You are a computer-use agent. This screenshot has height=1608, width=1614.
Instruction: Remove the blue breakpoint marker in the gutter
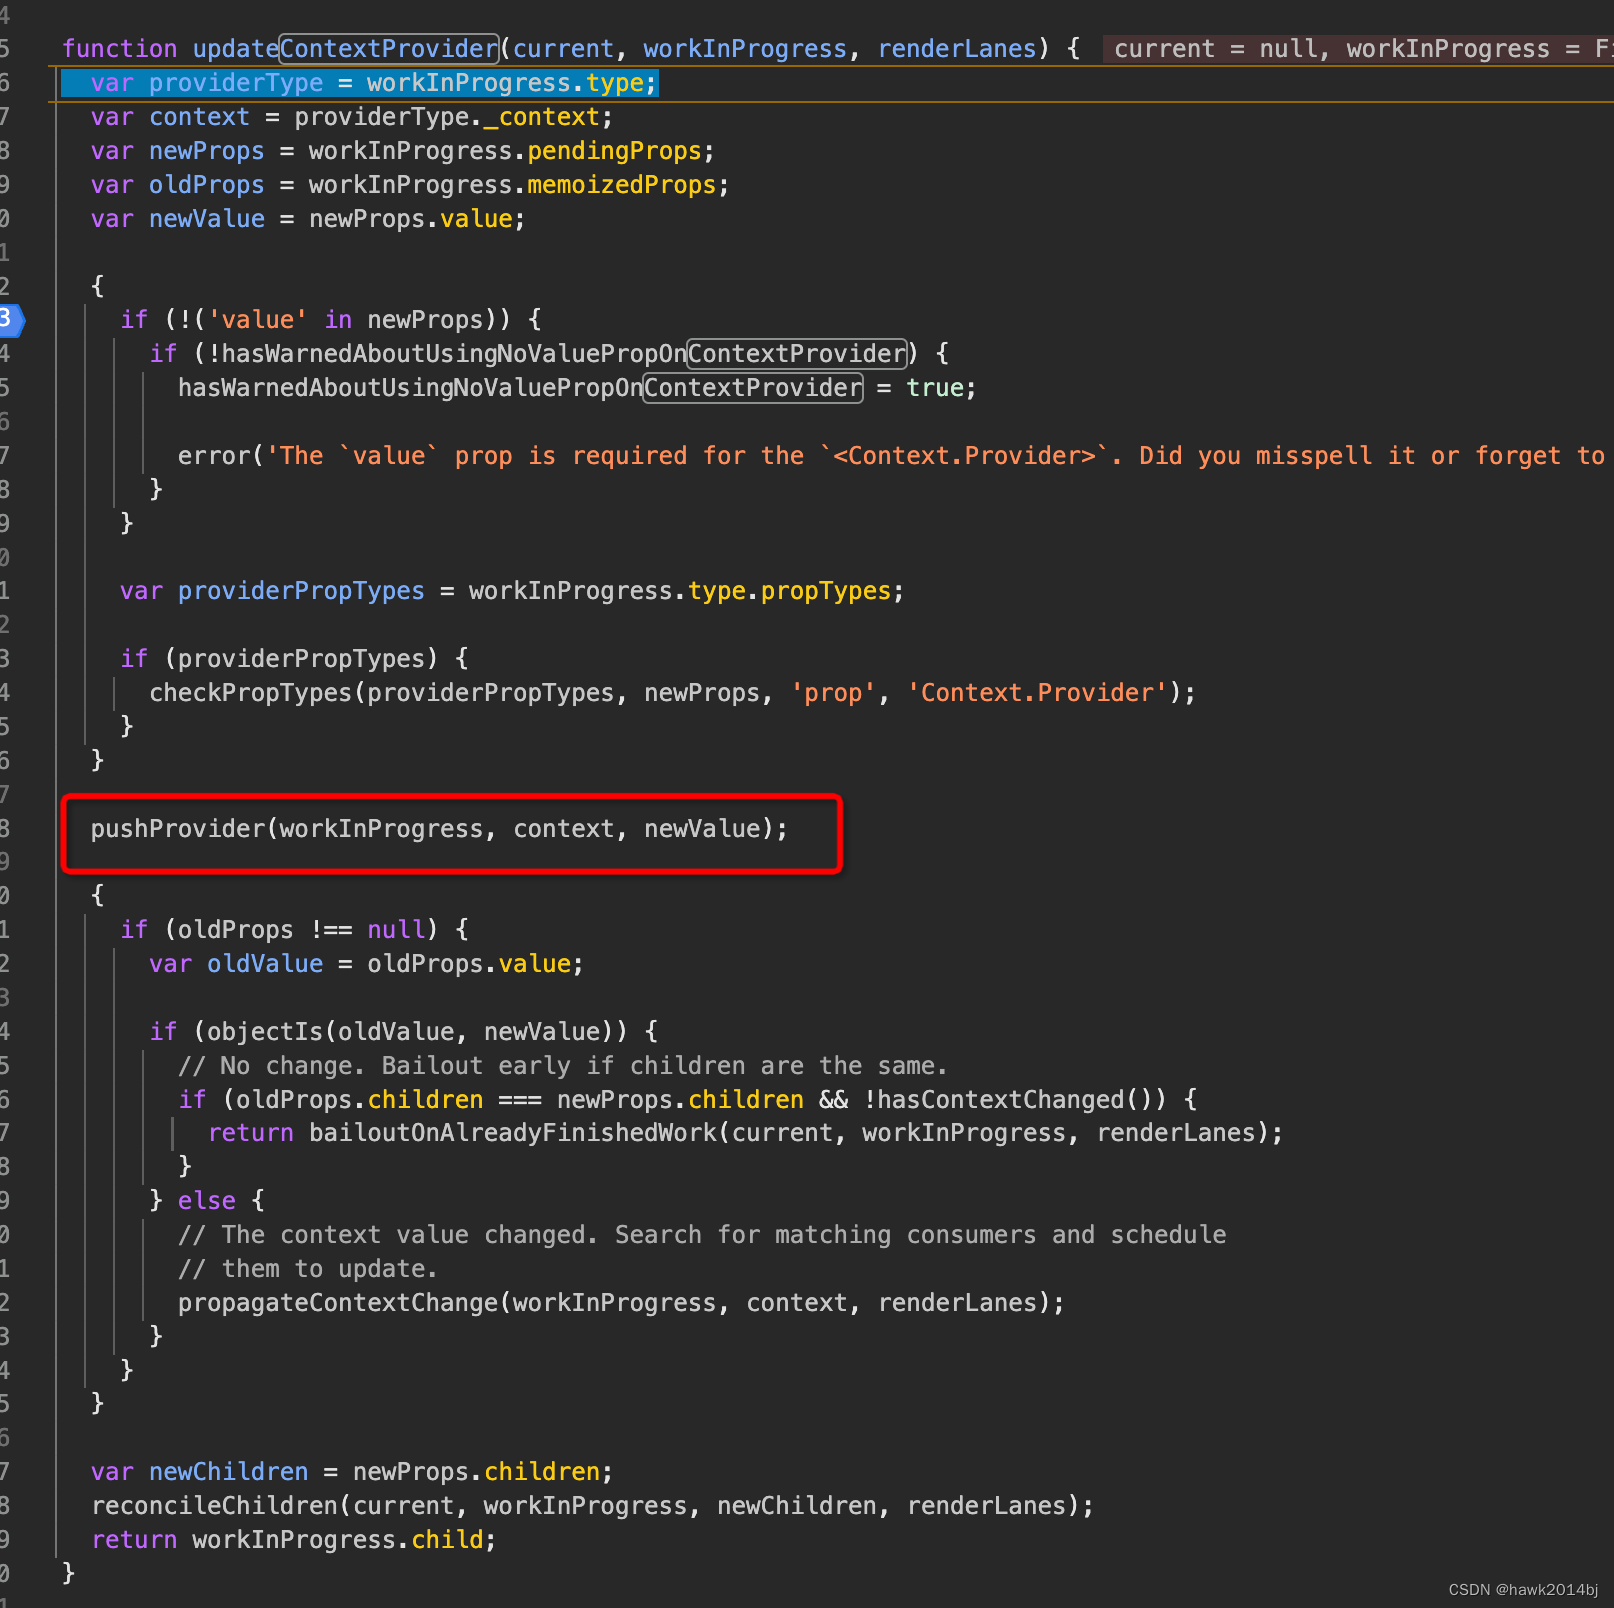(11, 320)
